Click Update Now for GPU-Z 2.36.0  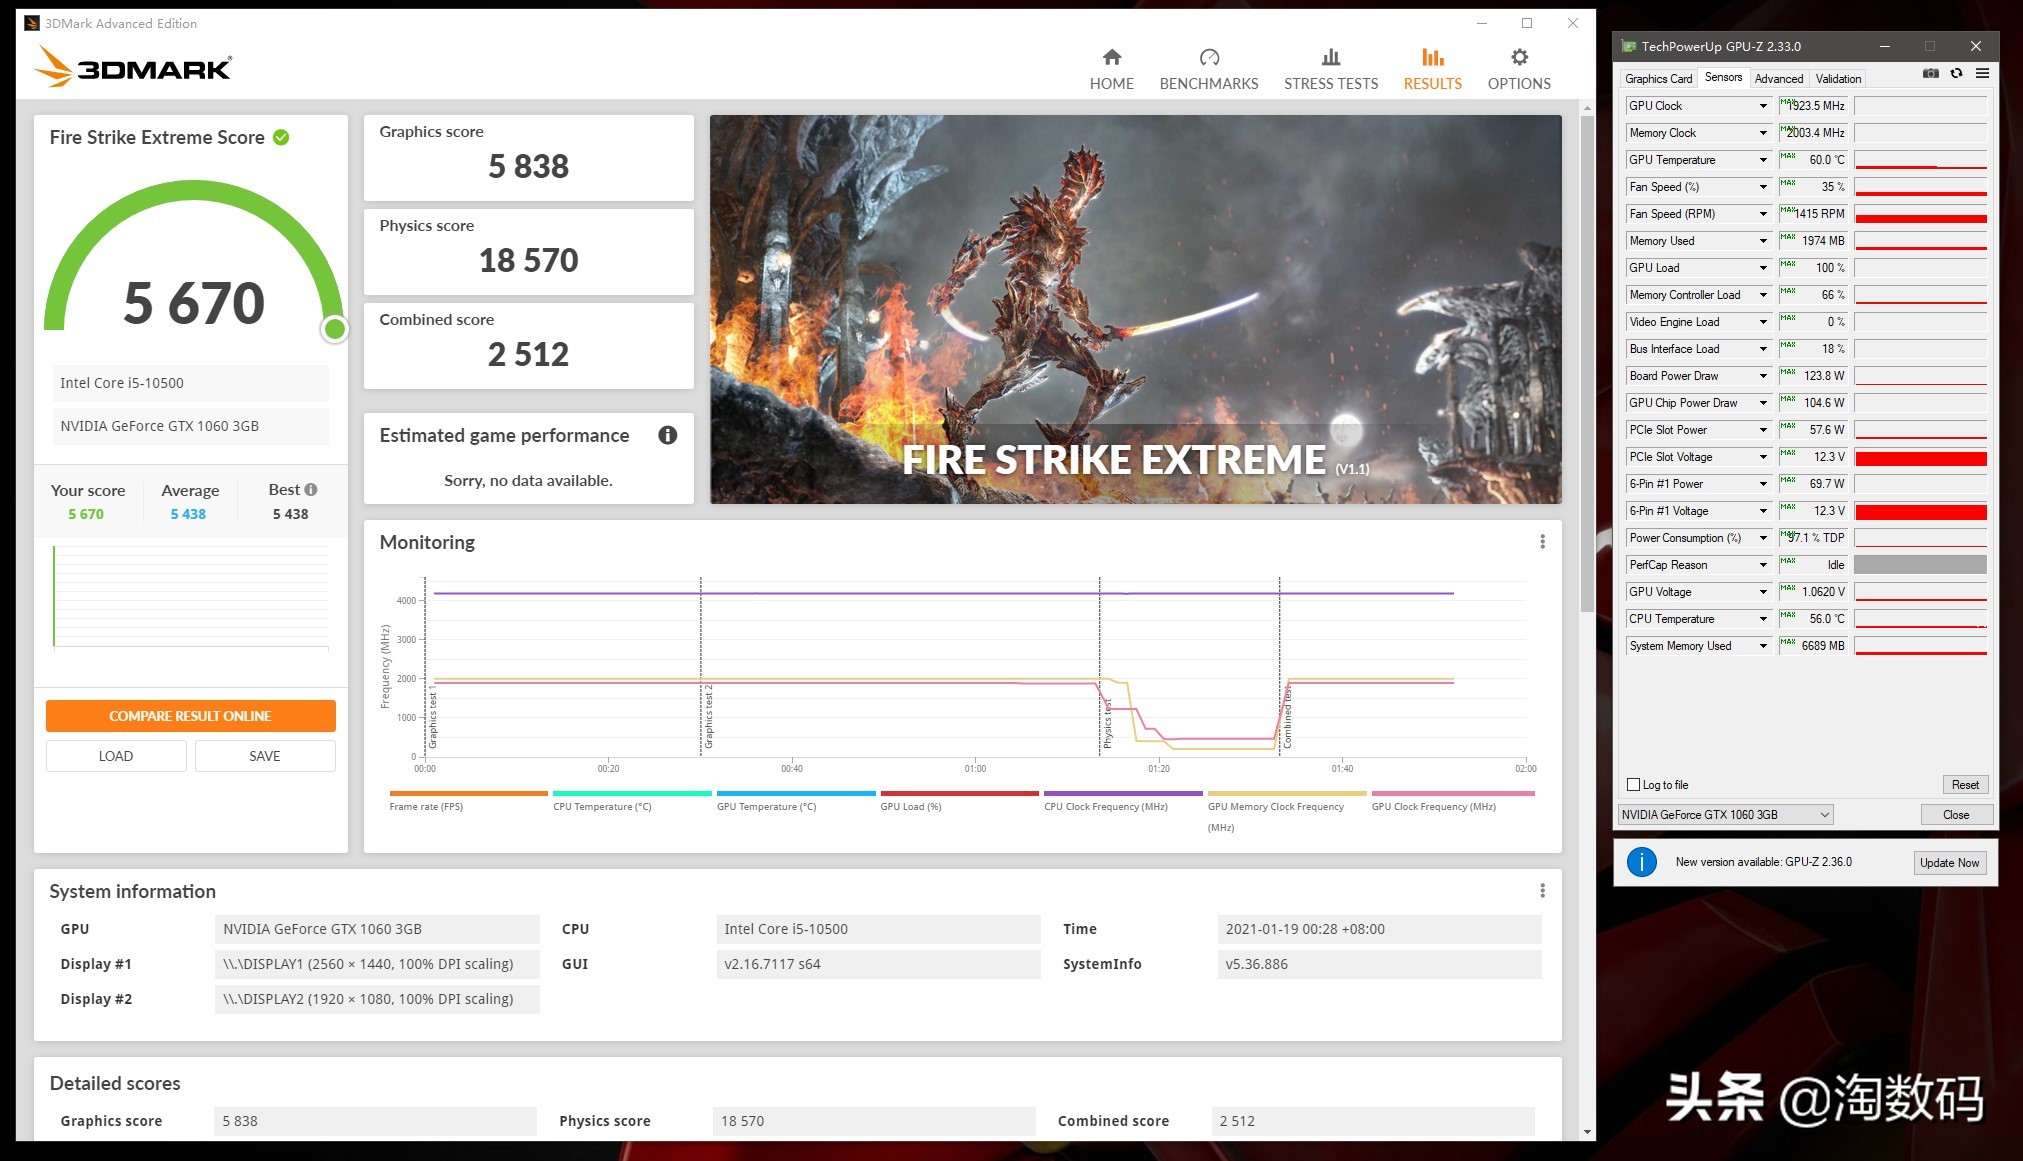(1947, 862)
